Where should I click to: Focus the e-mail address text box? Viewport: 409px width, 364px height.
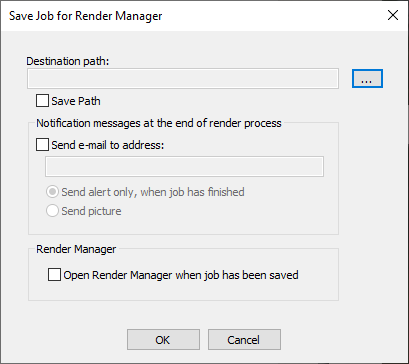[x=184, y=166]
